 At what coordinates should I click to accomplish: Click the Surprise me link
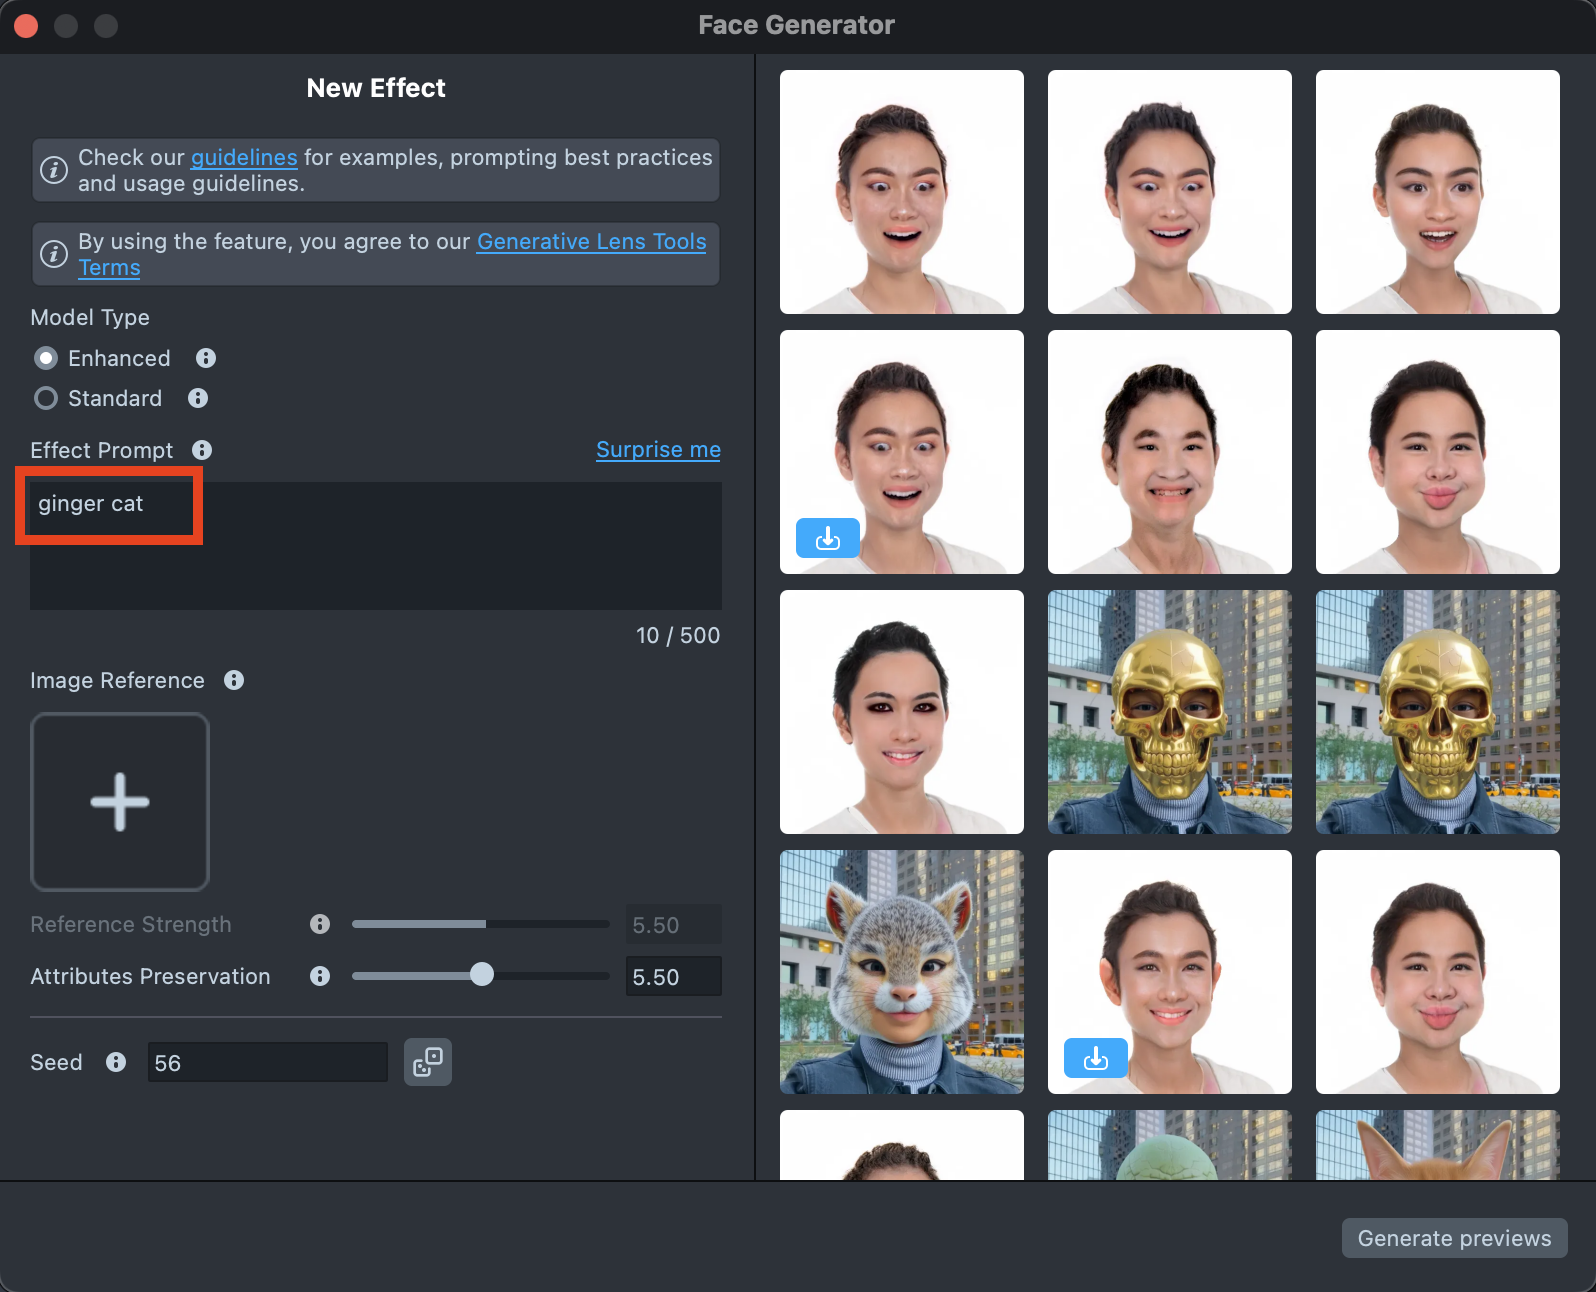pos(658,450)
